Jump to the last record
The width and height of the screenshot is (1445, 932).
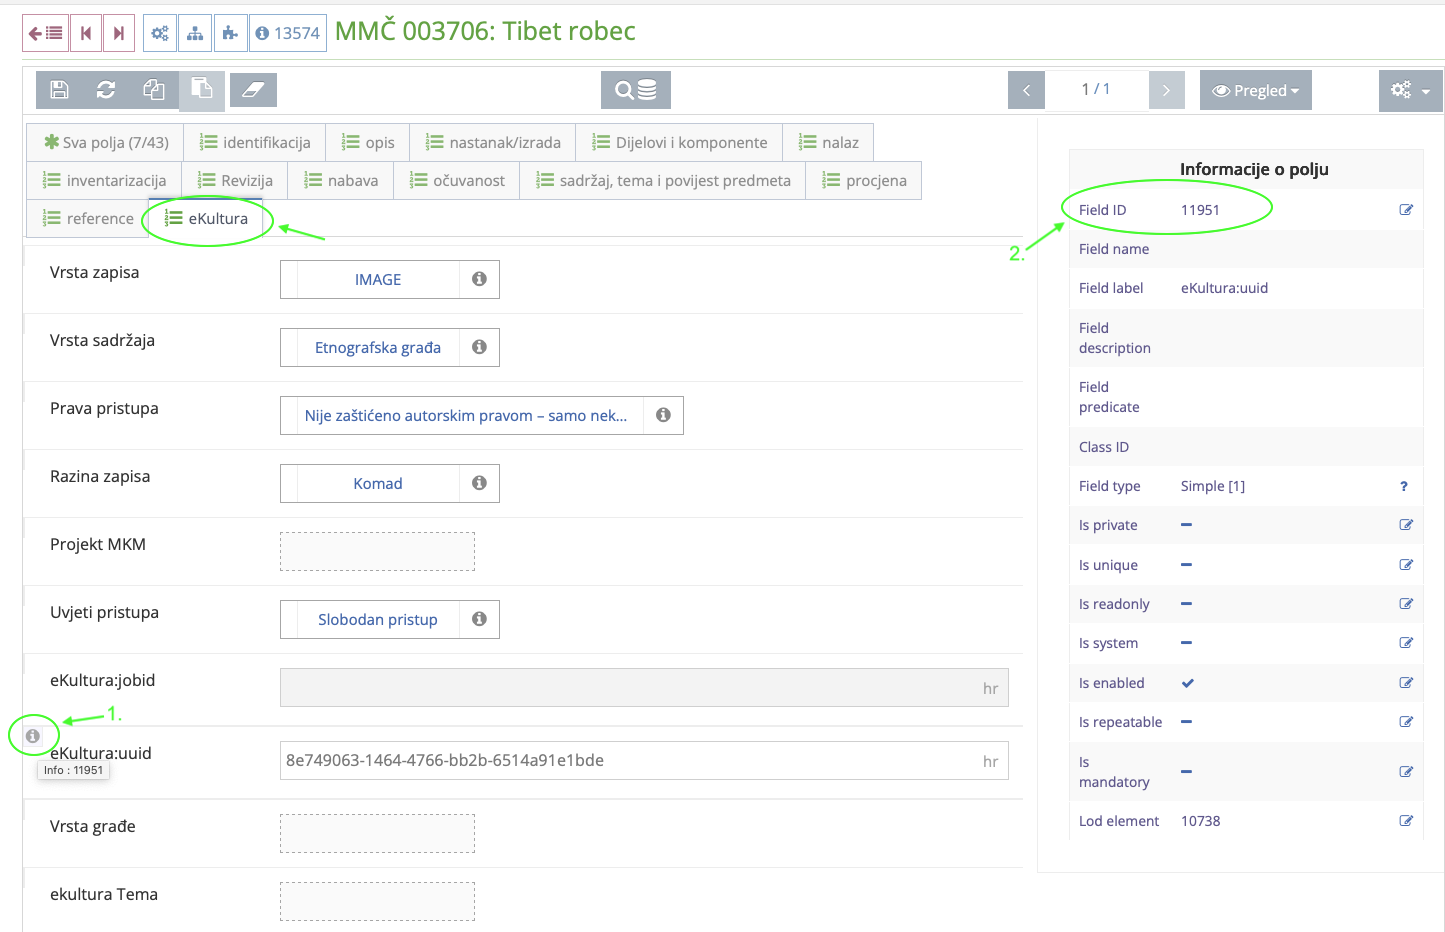click(119, 32)
